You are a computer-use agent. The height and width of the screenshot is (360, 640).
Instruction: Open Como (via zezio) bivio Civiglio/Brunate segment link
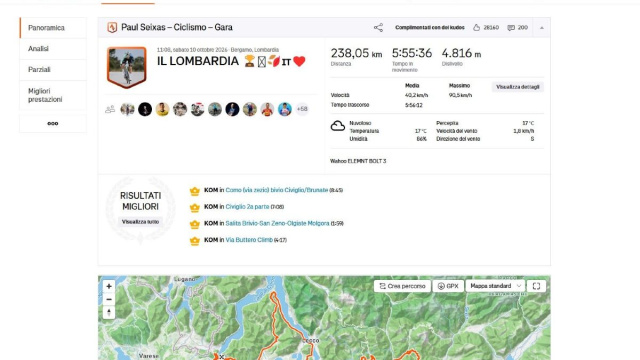(277, 190)
